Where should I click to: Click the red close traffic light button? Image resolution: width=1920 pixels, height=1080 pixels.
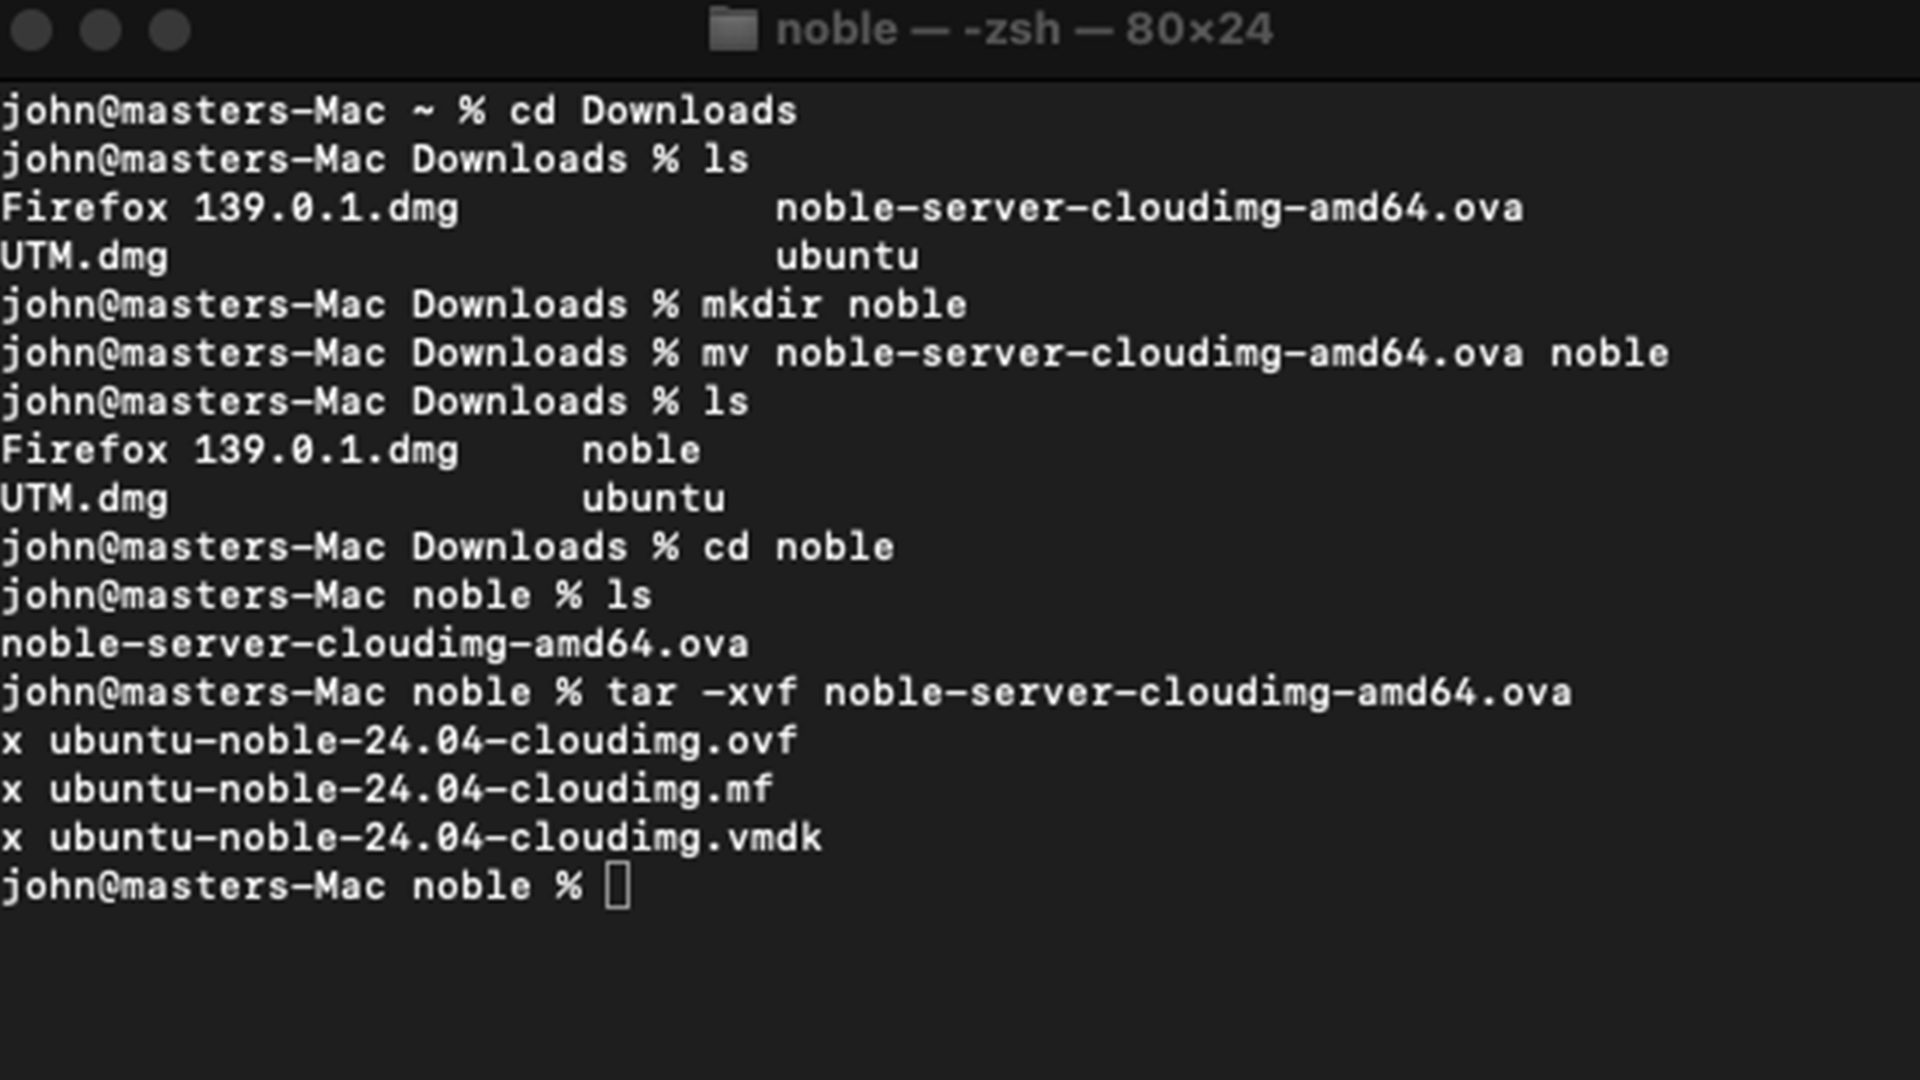click(x=33, y=30)
